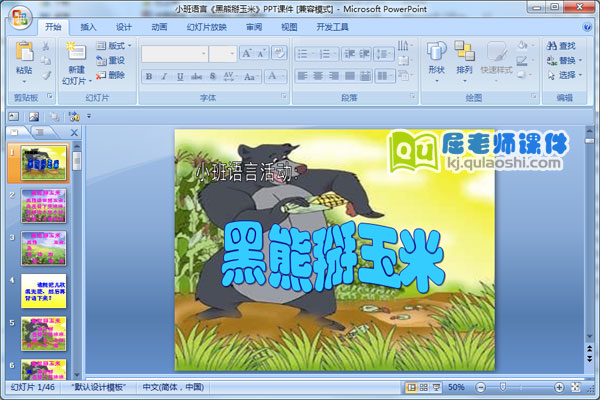Switch to Normal view in status bar
This screenshot has height=400, width=600.
pos(411,387)
